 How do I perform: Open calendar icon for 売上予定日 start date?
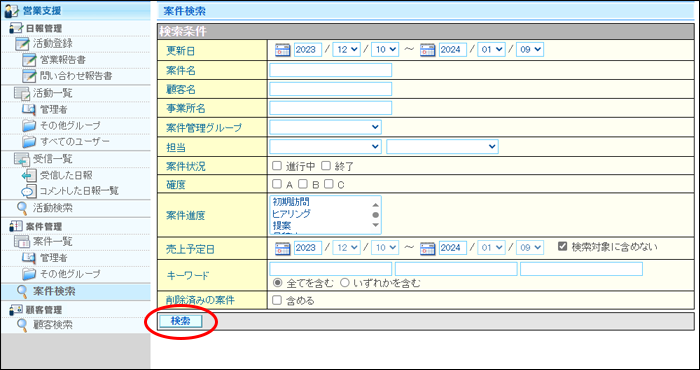coord(283,248)
